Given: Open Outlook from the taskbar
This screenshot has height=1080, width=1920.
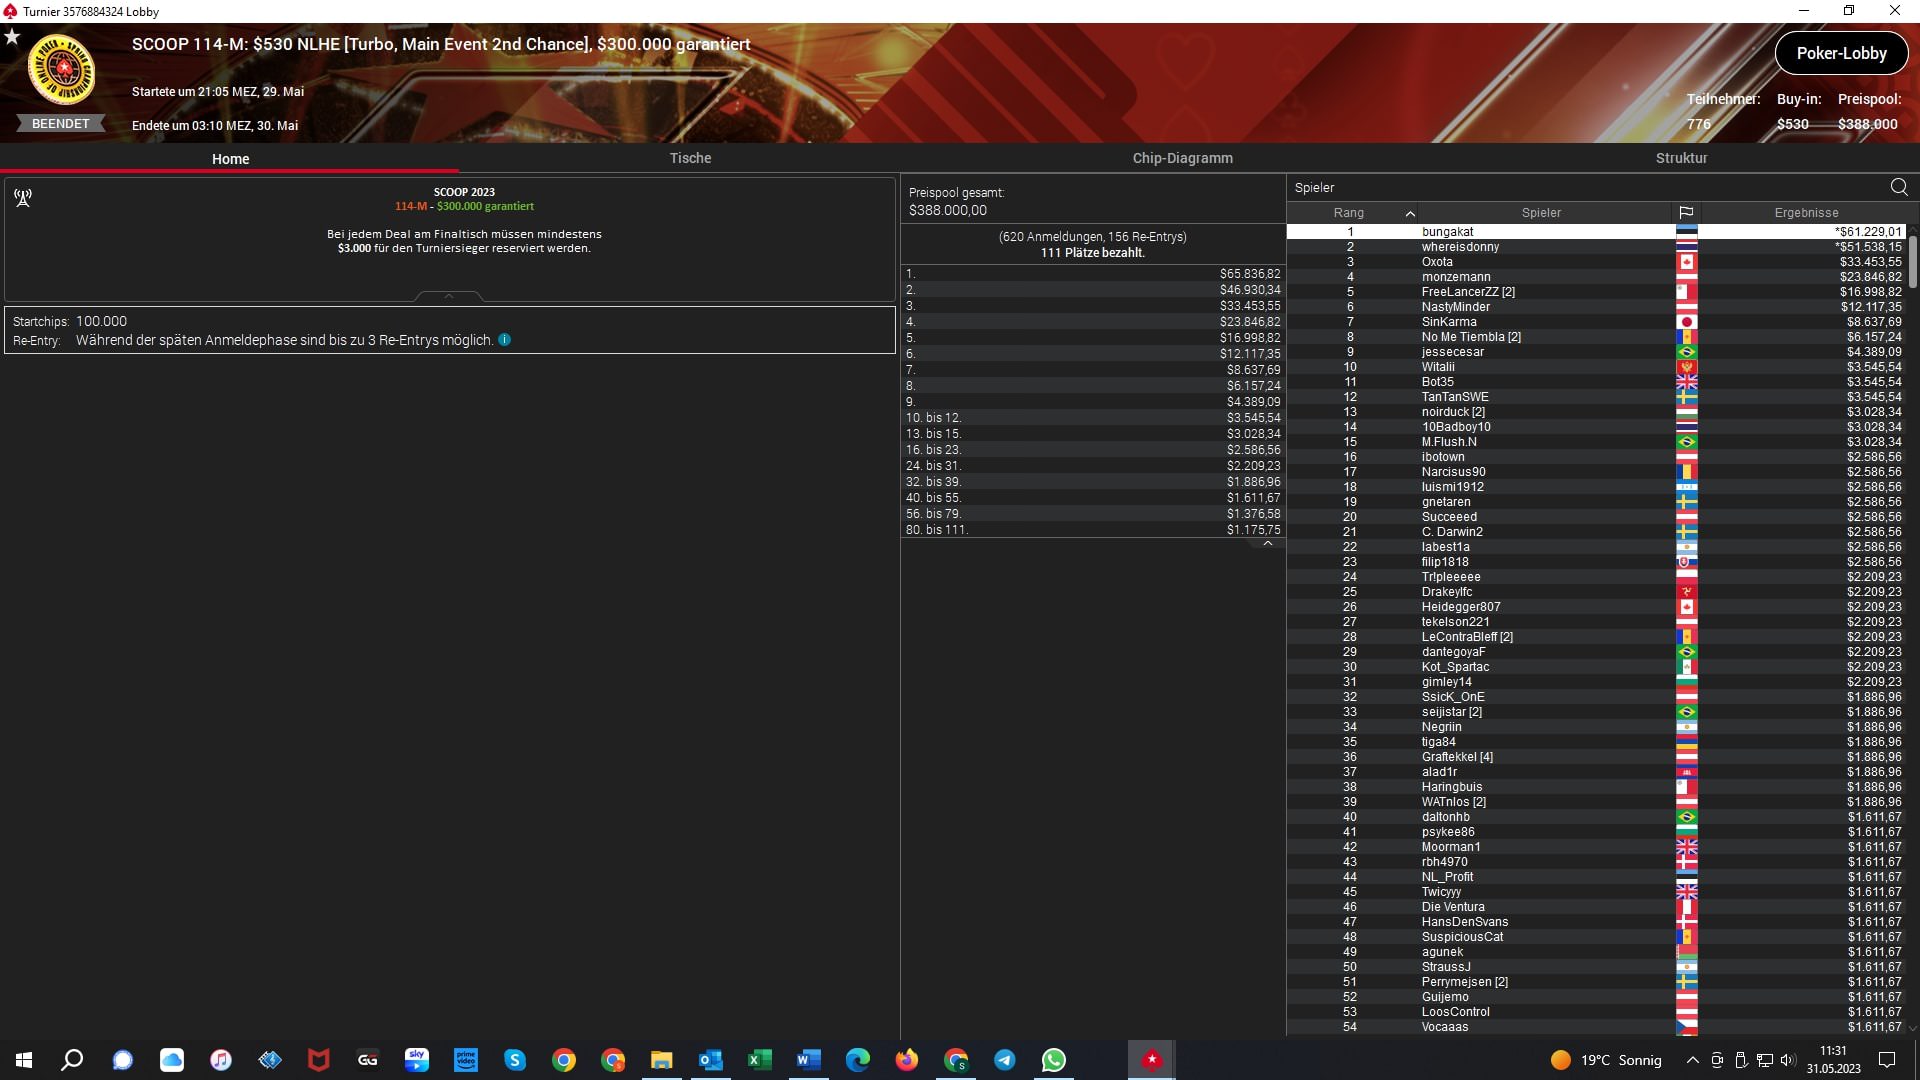Looking at the screenshot, I should tap(711, 1060).
